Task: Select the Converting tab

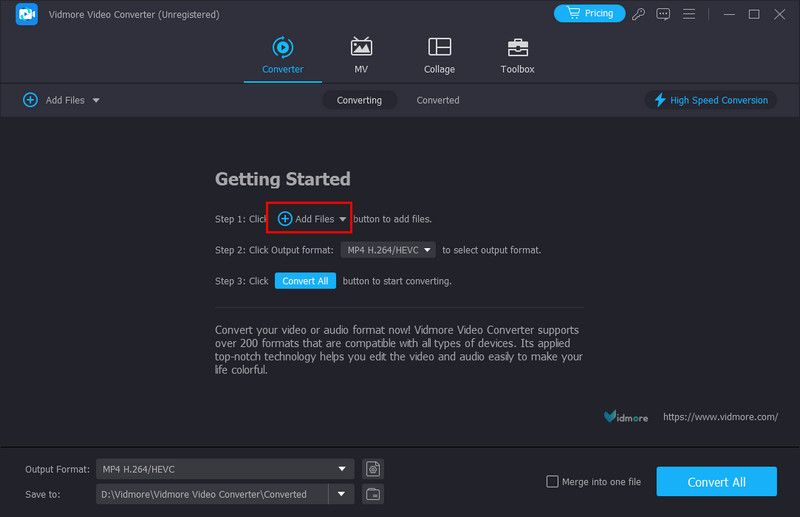Action: point(359,101)
